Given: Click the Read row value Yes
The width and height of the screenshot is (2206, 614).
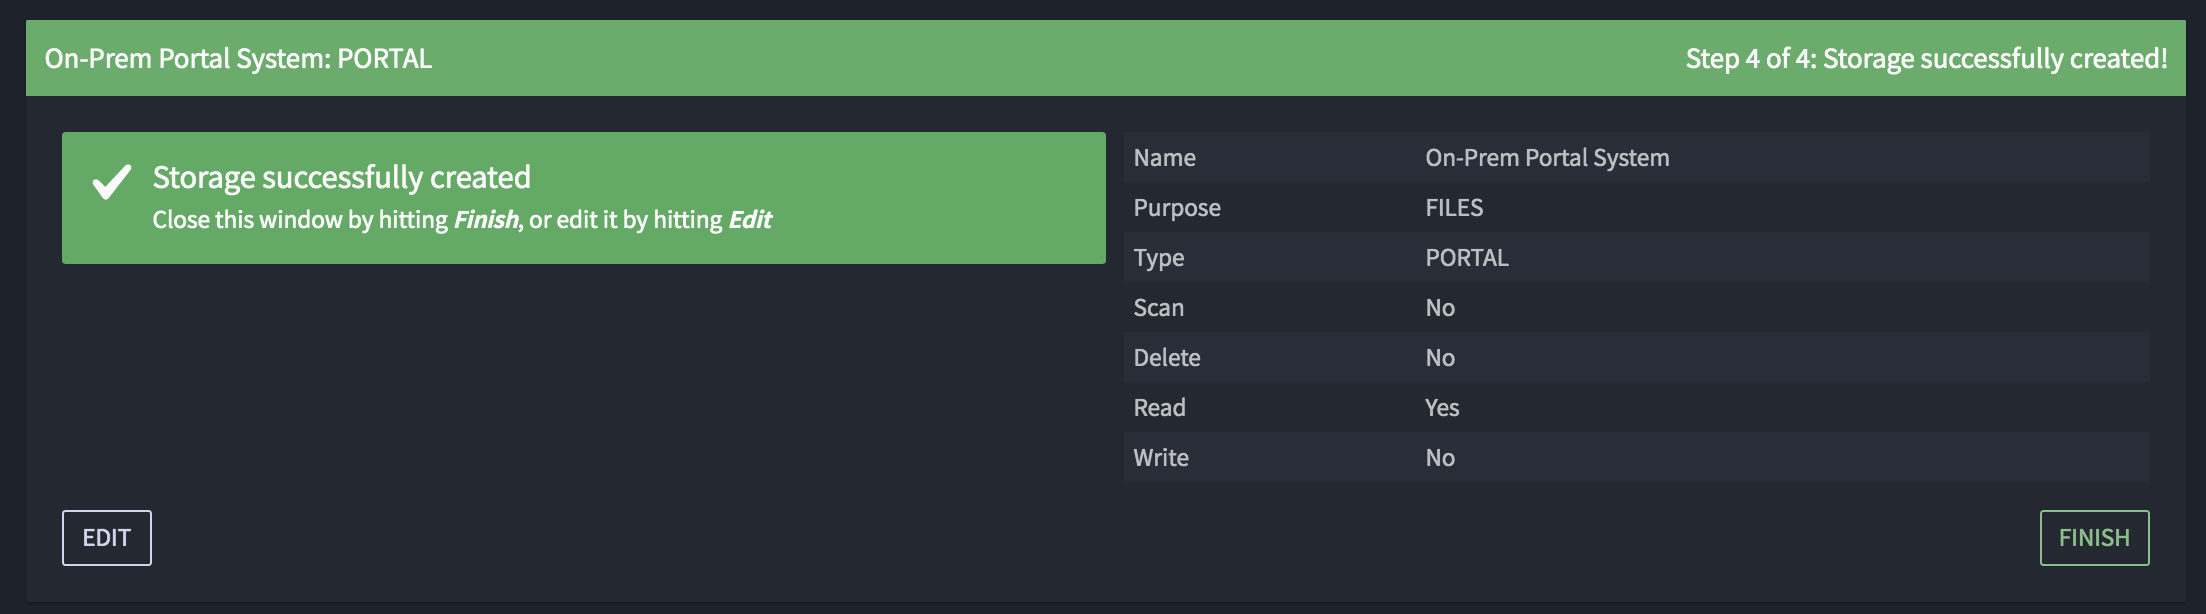Looking at the screenshot, I should coord(1442,408).
